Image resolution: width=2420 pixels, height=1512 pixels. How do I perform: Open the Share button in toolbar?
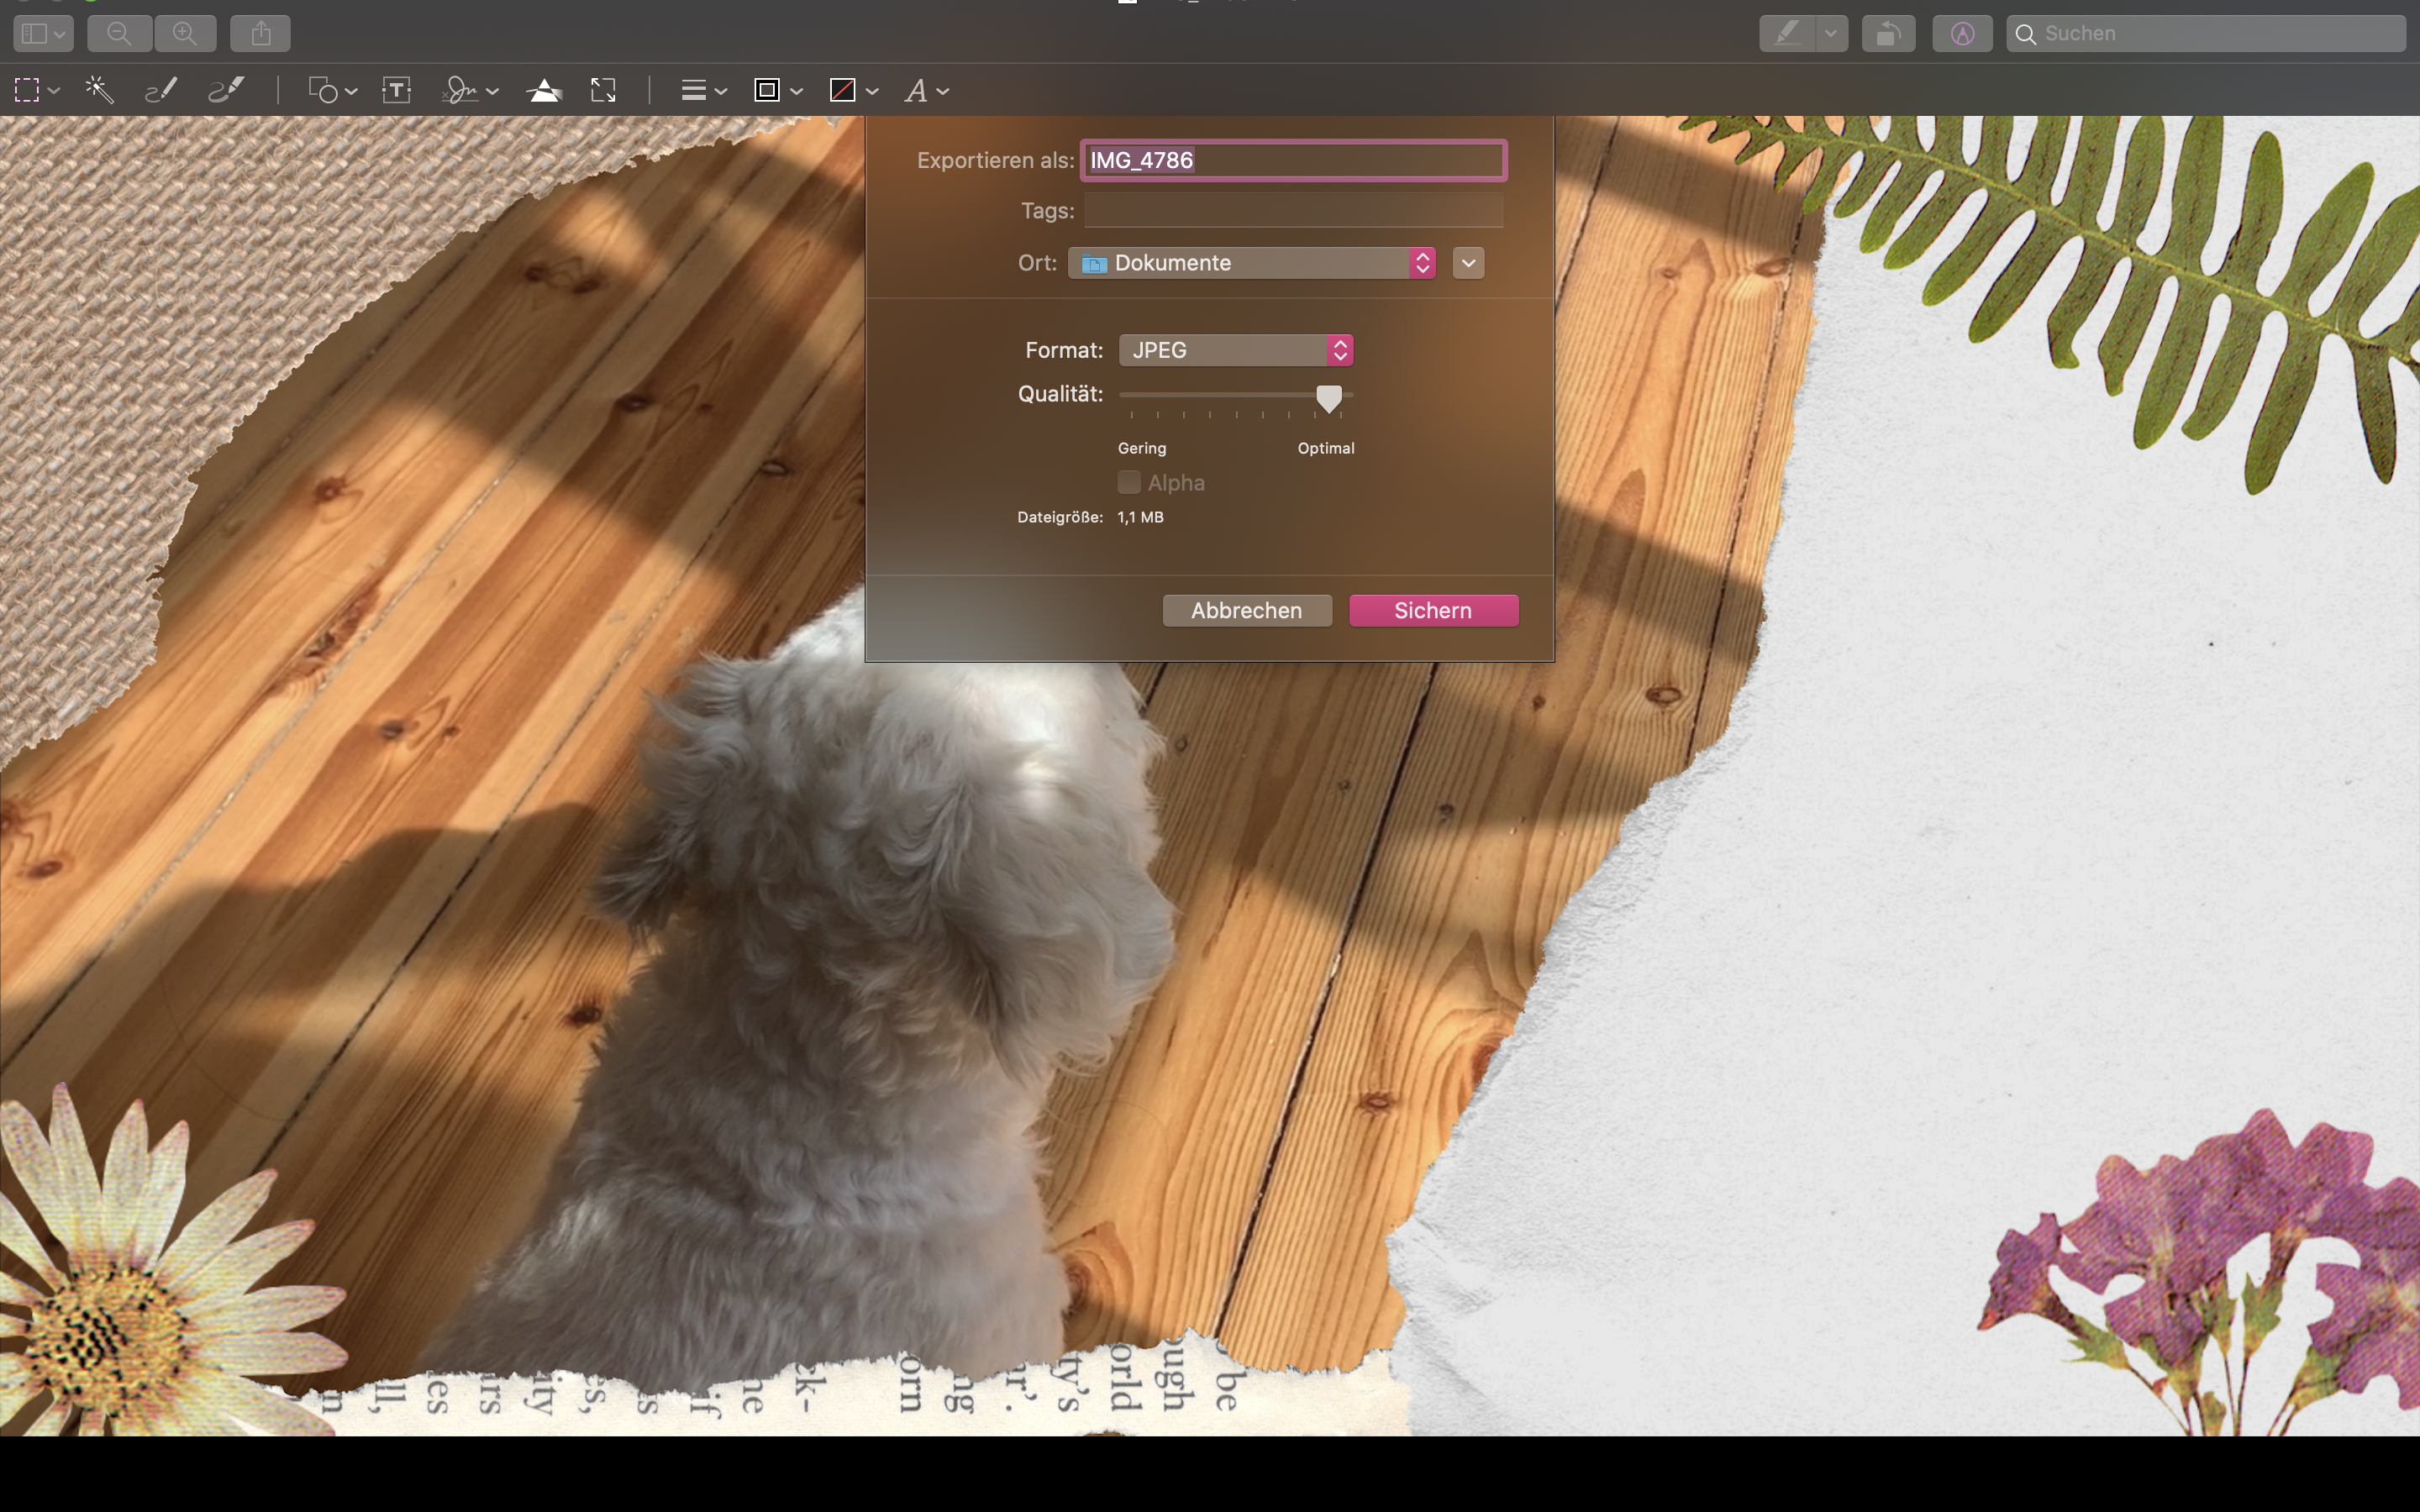(x=260, y=33)
